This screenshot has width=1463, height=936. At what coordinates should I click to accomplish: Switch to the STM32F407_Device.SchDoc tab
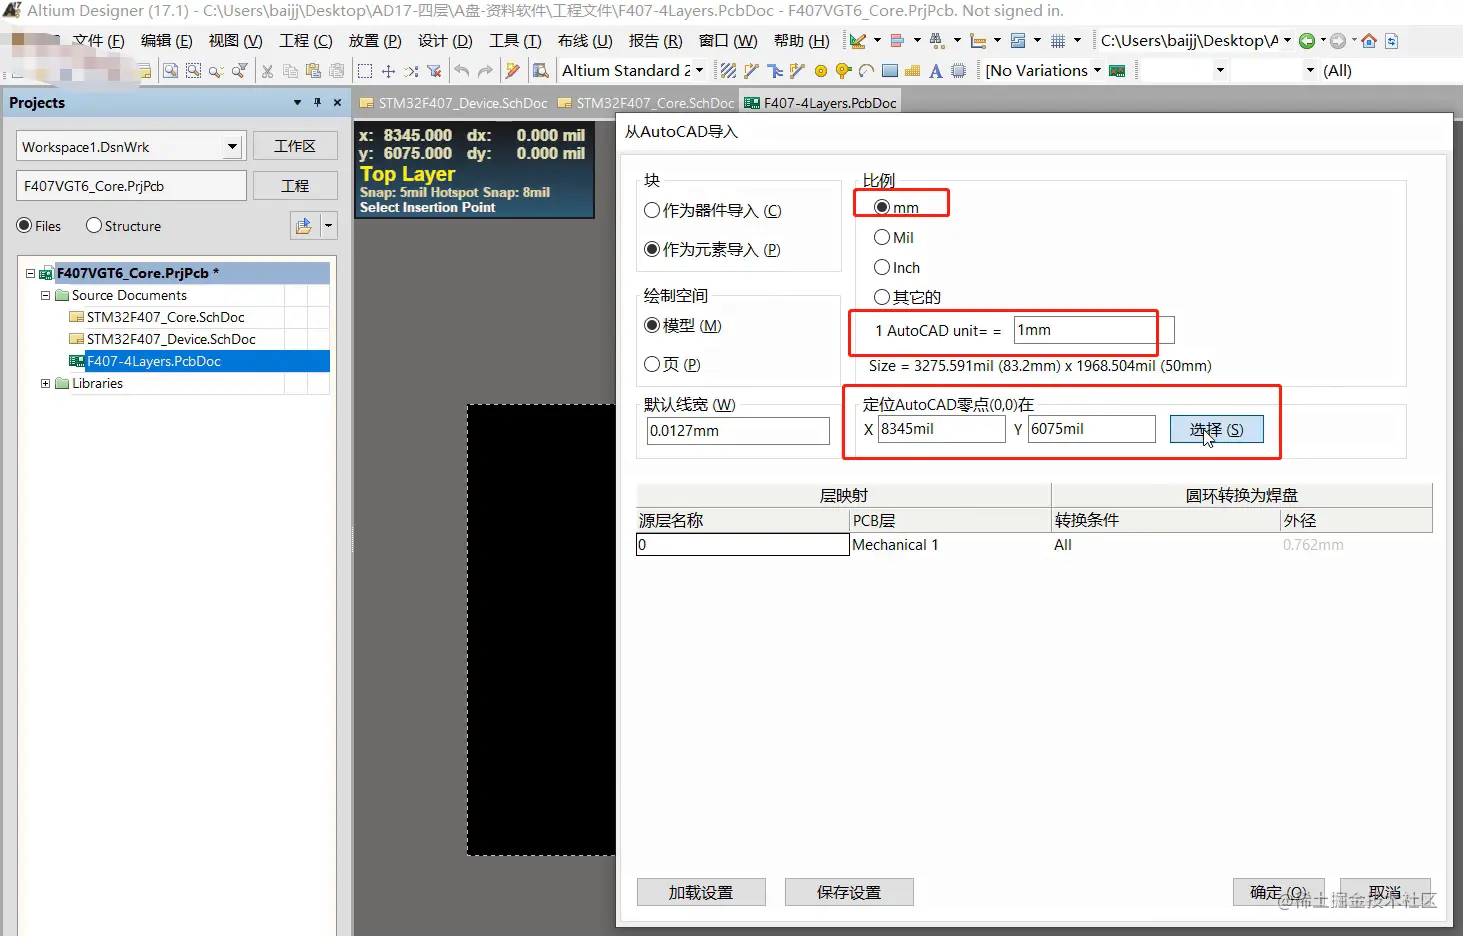coord(453,103)
